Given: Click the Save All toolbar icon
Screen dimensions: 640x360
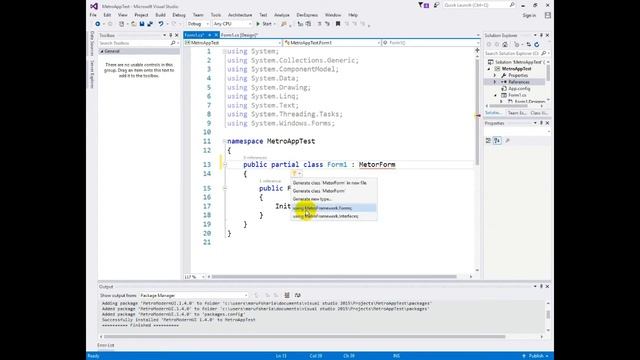Looking at the screenshot, I should pos(150,24).
